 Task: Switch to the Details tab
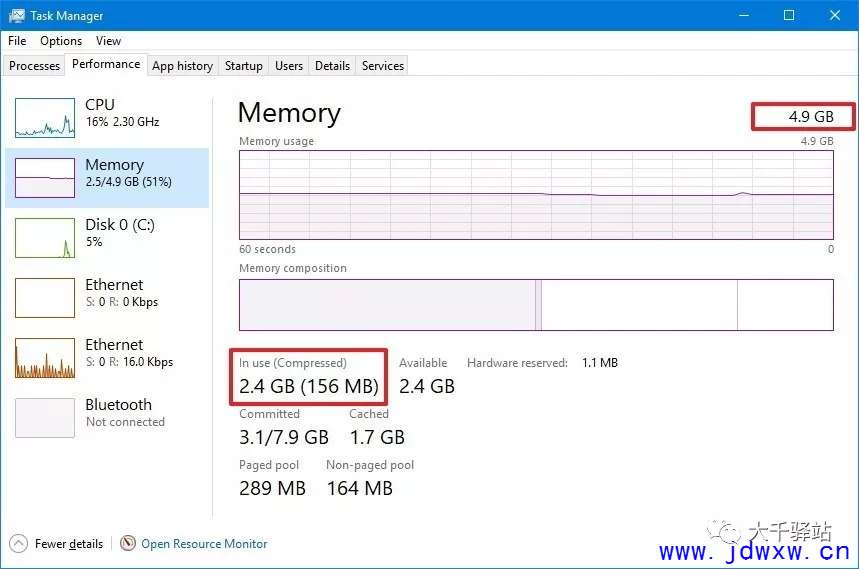pos(332,66)
